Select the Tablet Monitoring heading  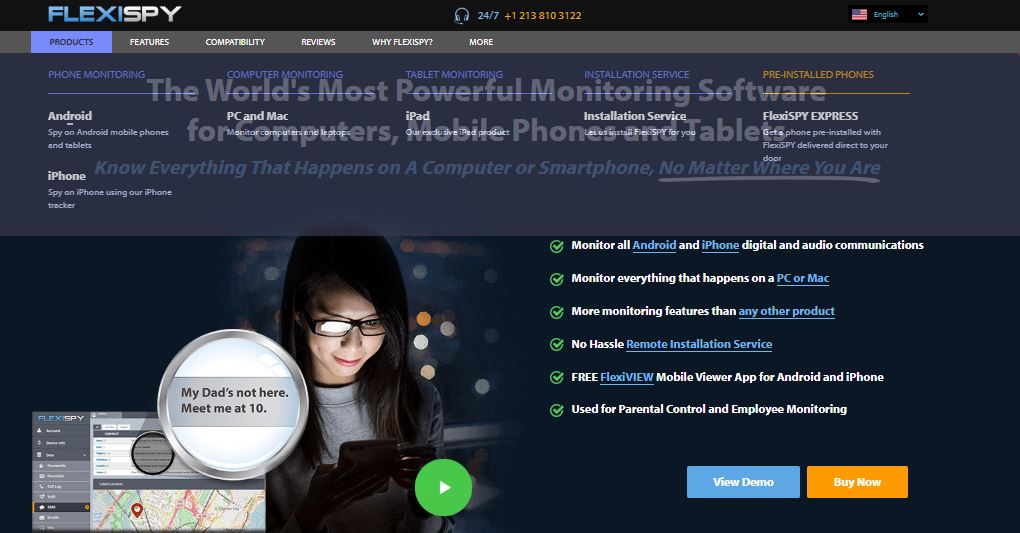[x=454, y=74]
